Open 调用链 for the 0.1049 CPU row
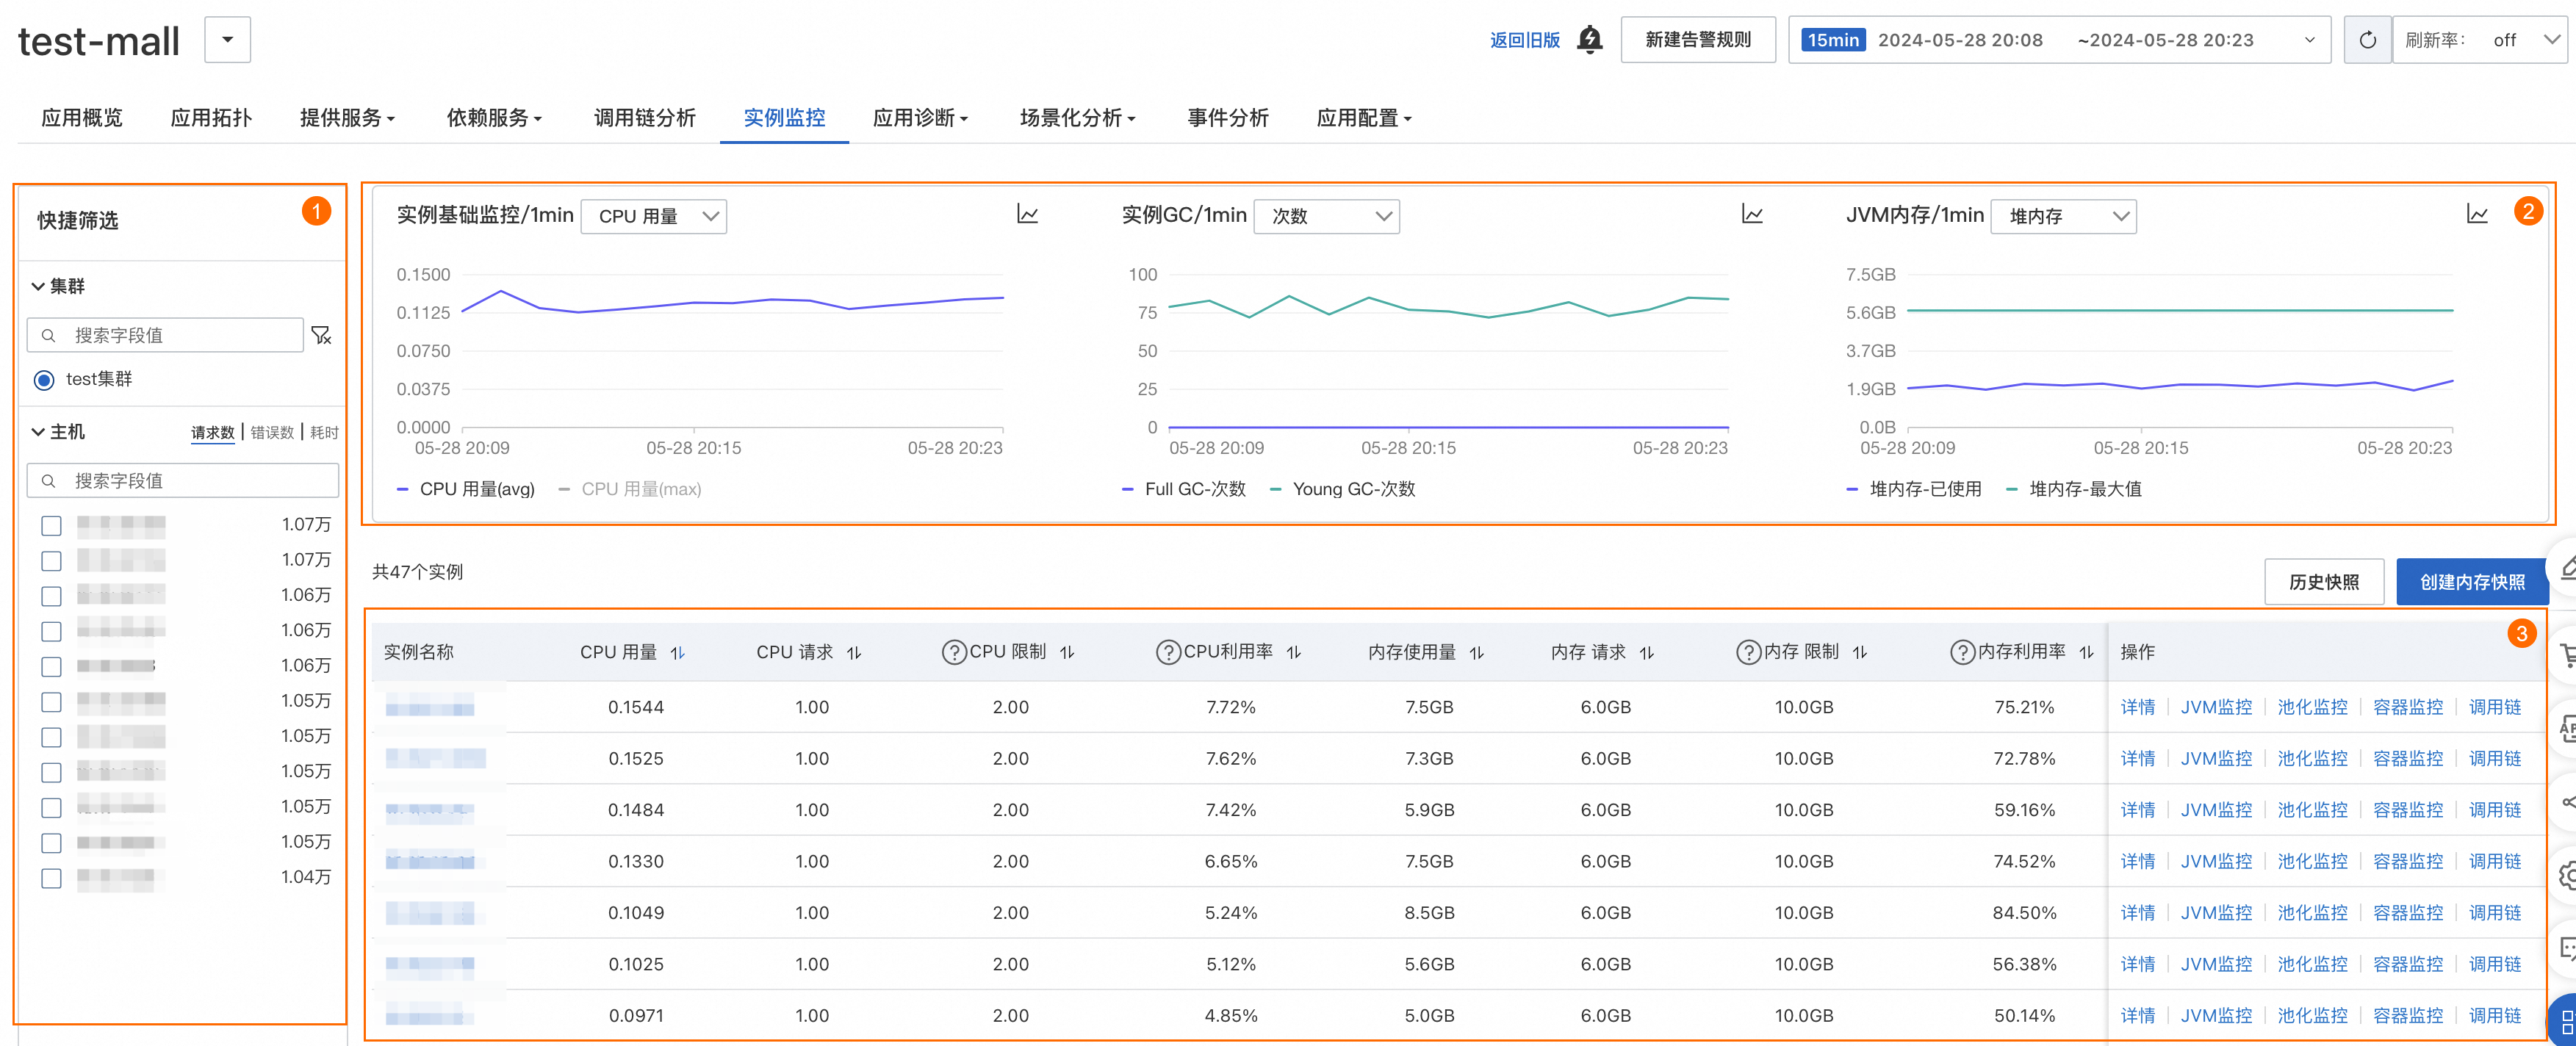Image resolution: width=2576 pixels, height=1046 pixels. pyautogui.click(x=2494, y=913)
